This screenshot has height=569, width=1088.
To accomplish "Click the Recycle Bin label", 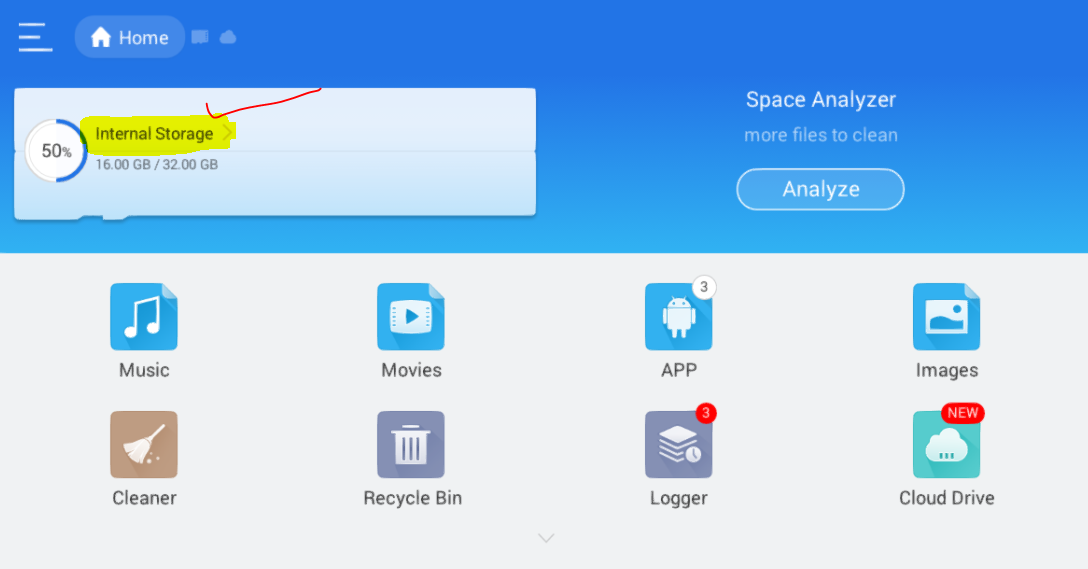I will (412, 498).
